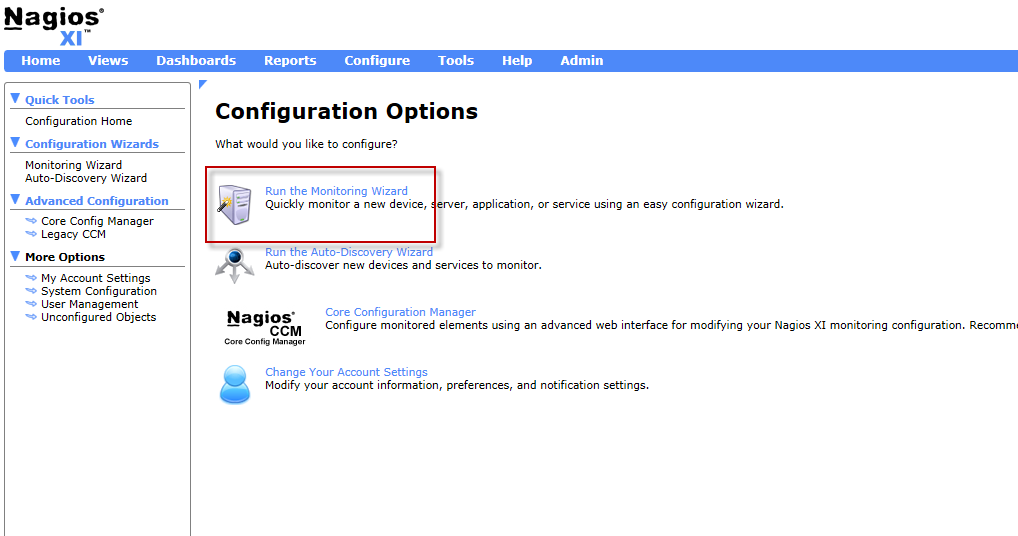This screenshot has height=536, width=1018.
Task: Toggle sidebar with blue corner triangle
Action: (203, 84)
